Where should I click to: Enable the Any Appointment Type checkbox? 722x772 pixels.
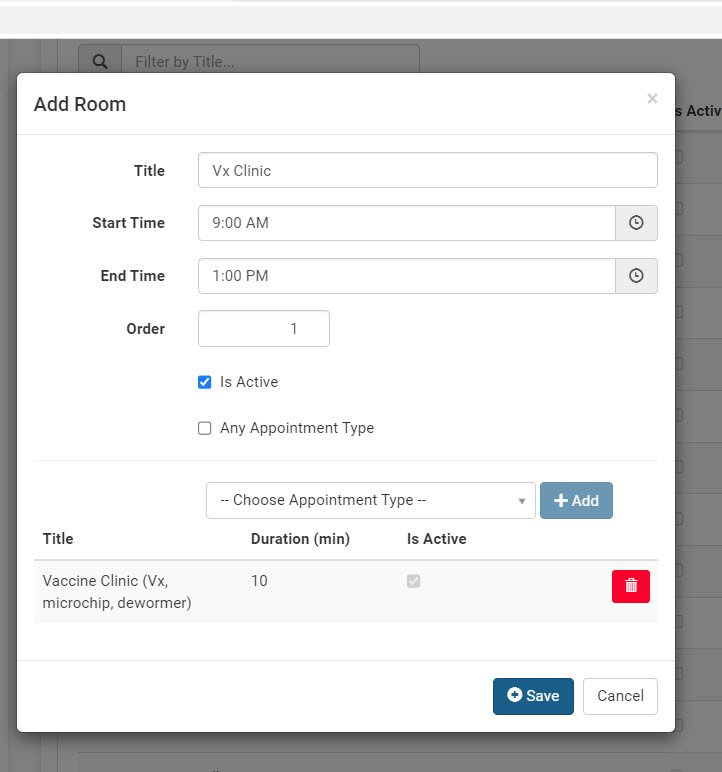(x=205, y=428)
